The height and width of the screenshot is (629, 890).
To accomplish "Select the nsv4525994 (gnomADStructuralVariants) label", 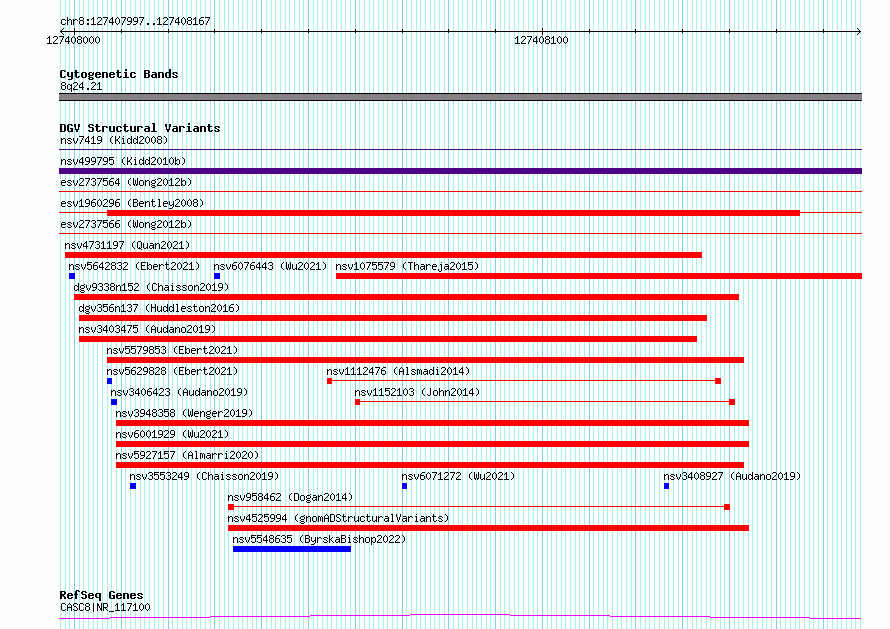I will pyautogui.click(x=338, y=518).
